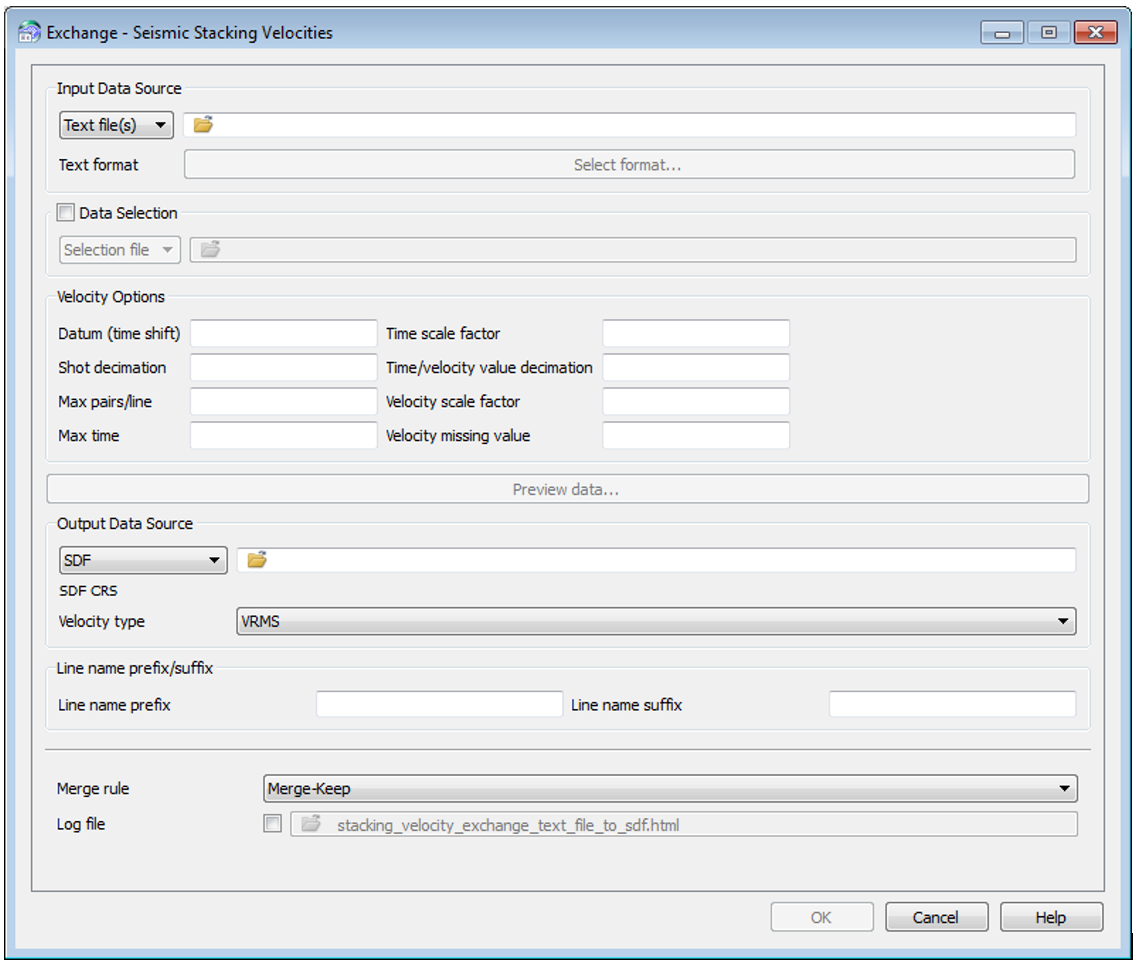Select the Max time input field
The width and height of the screenshot is (1139, 968).
284,436
